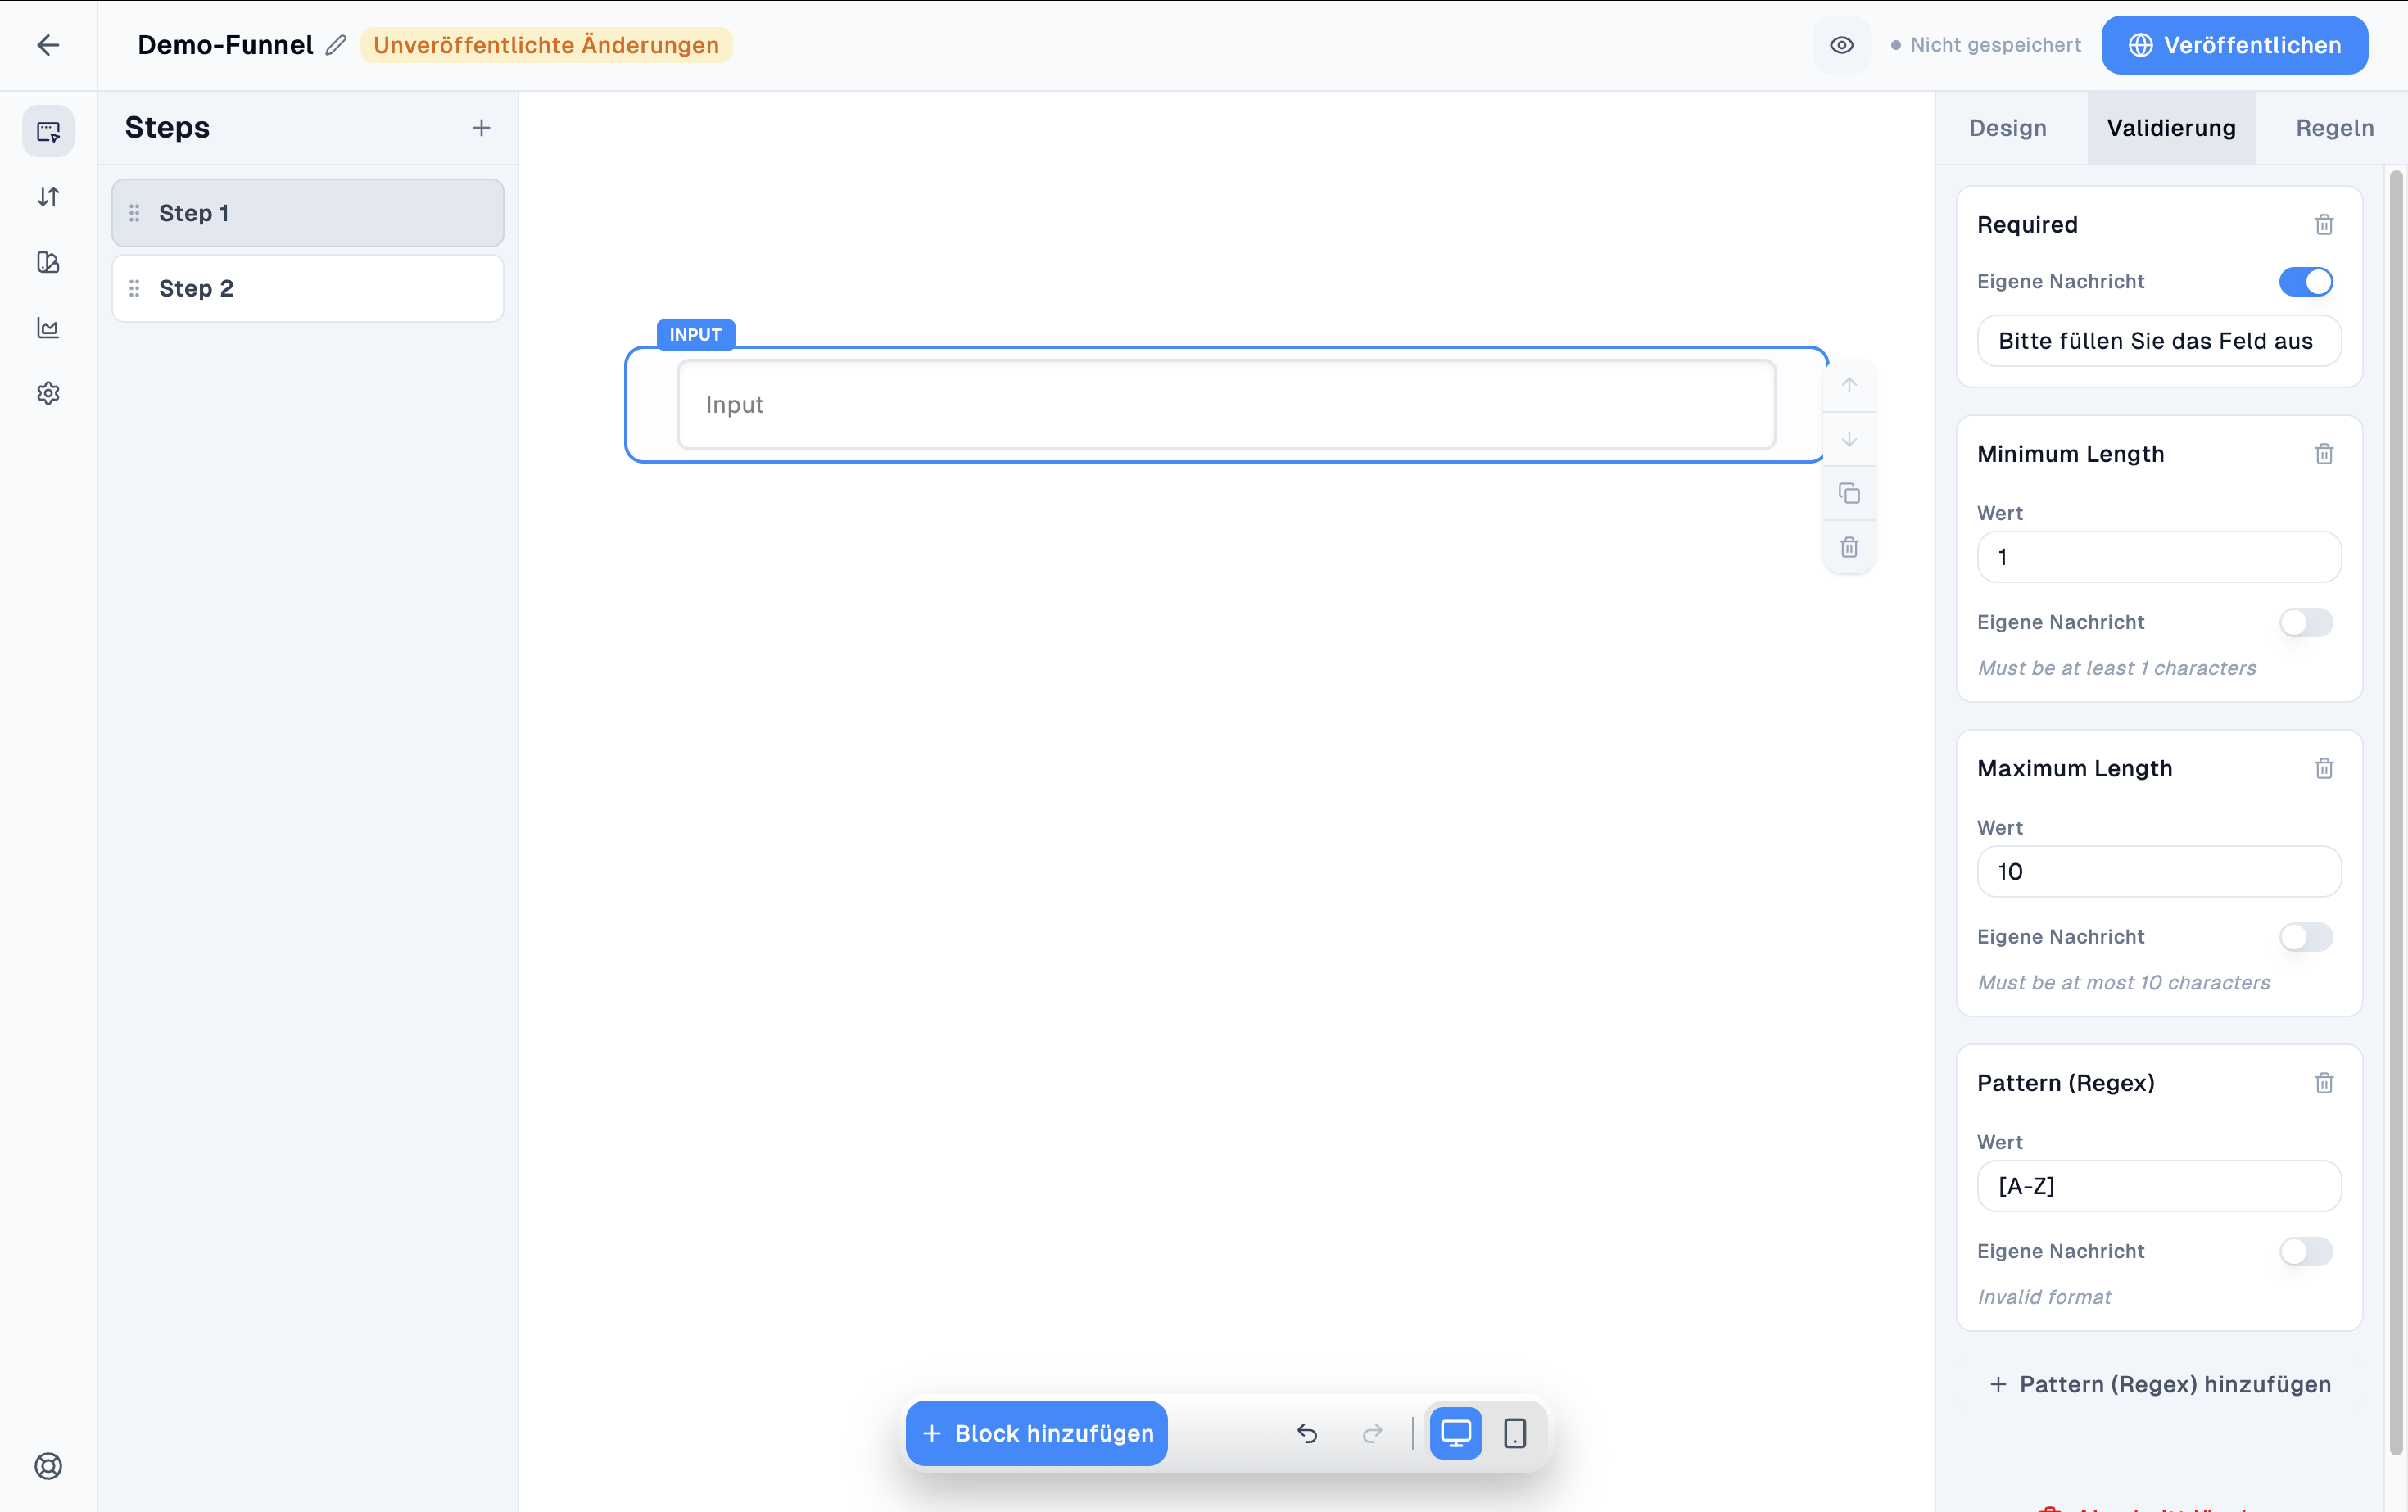Viewport: 2408px width, 1512px height.
Task: Edit the Pattern (Regex) Wert field
Action: pyautogui.click(x=2159, y=1186)
